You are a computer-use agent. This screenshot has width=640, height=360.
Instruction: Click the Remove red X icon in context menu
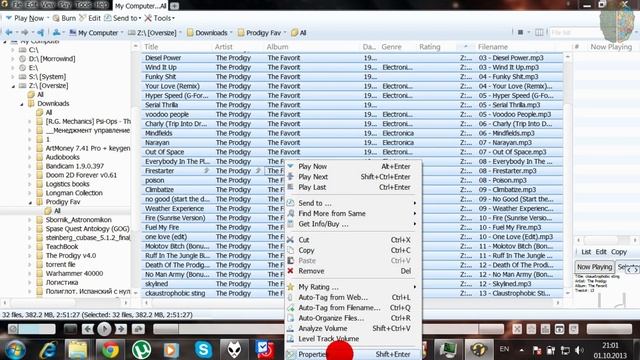pos(290,271)
